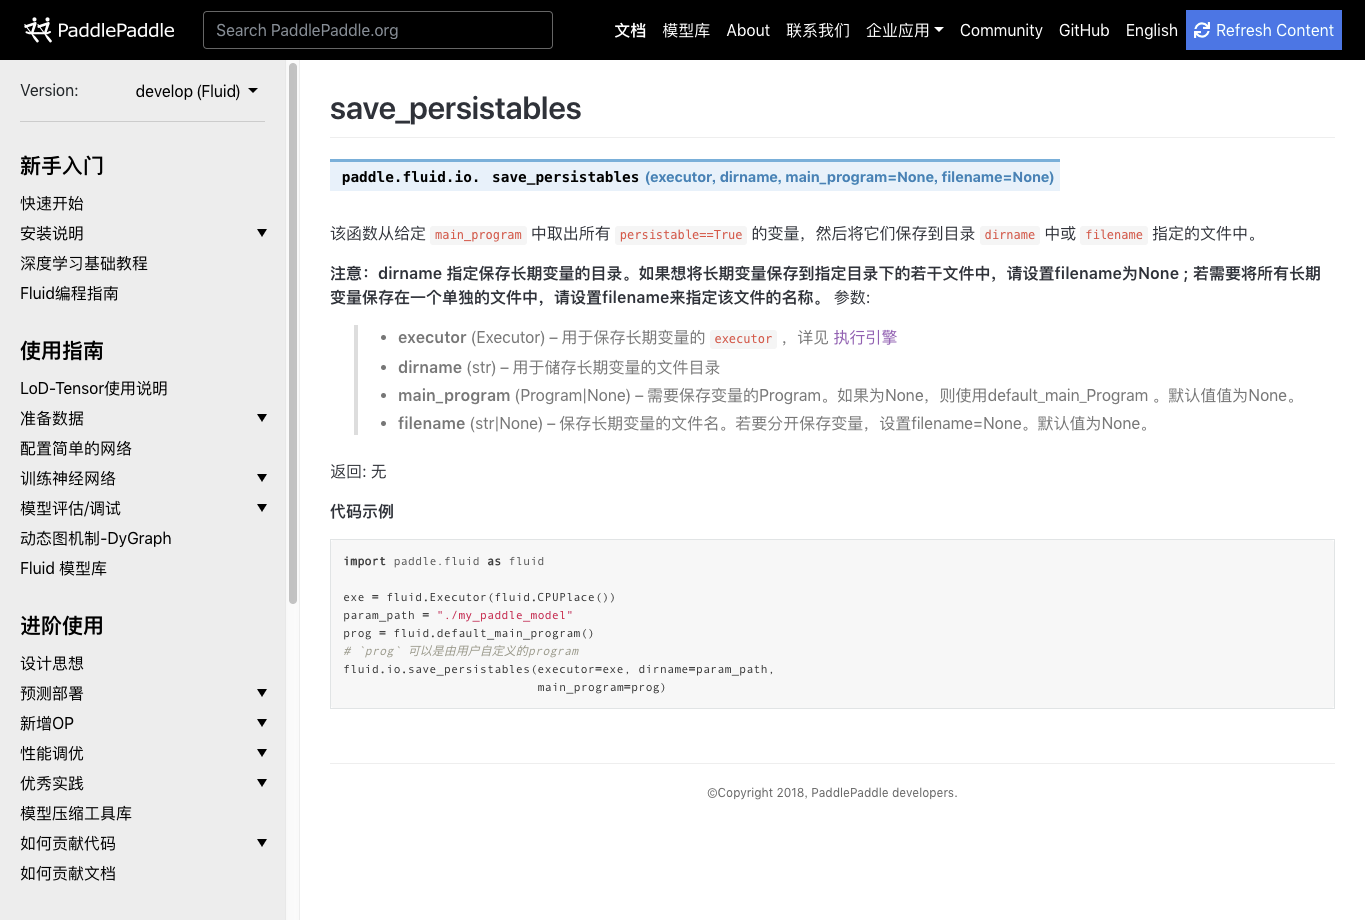Open the 模型库 nav item
The width and height of the screenshot is (1365, 920).
click(686, 30)
